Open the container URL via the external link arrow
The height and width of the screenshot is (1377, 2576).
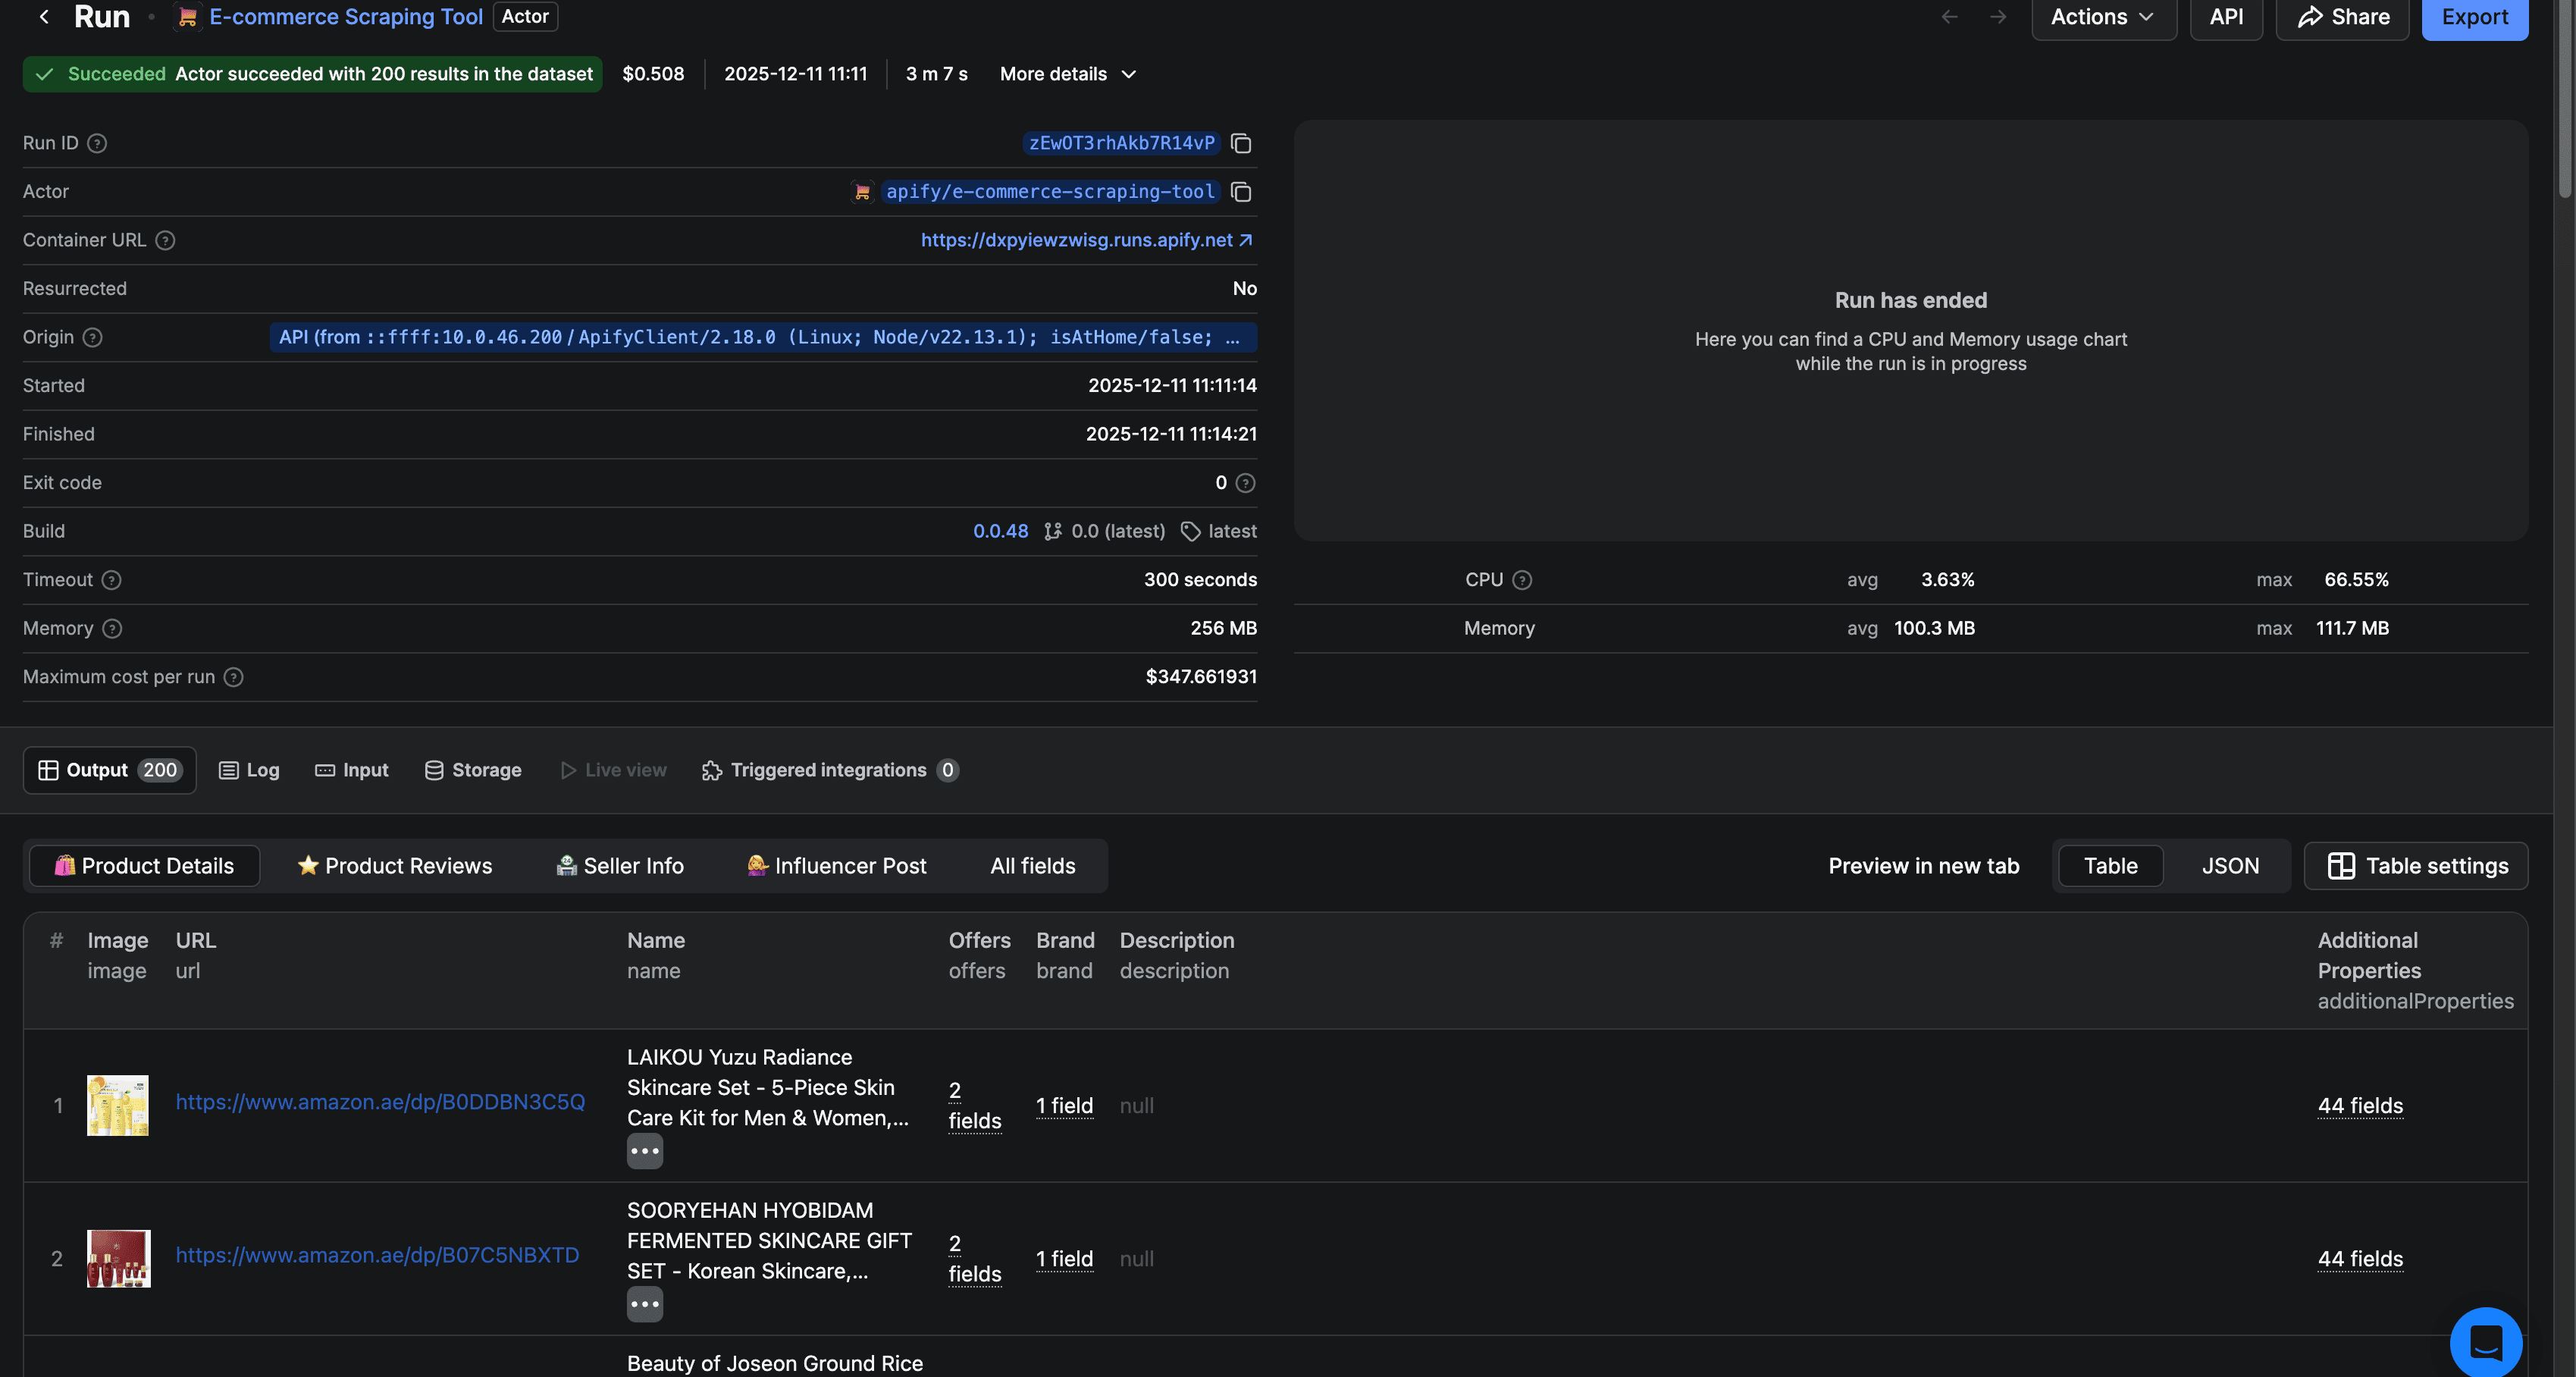click(x=1247, y=240)
